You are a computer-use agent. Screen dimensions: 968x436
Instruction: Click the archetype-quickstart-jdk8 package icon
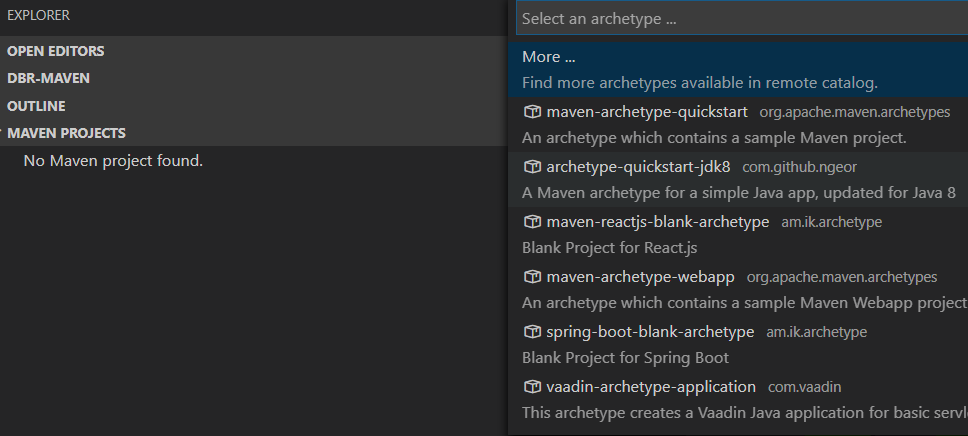pyautogui.click(x=532, y=167)
